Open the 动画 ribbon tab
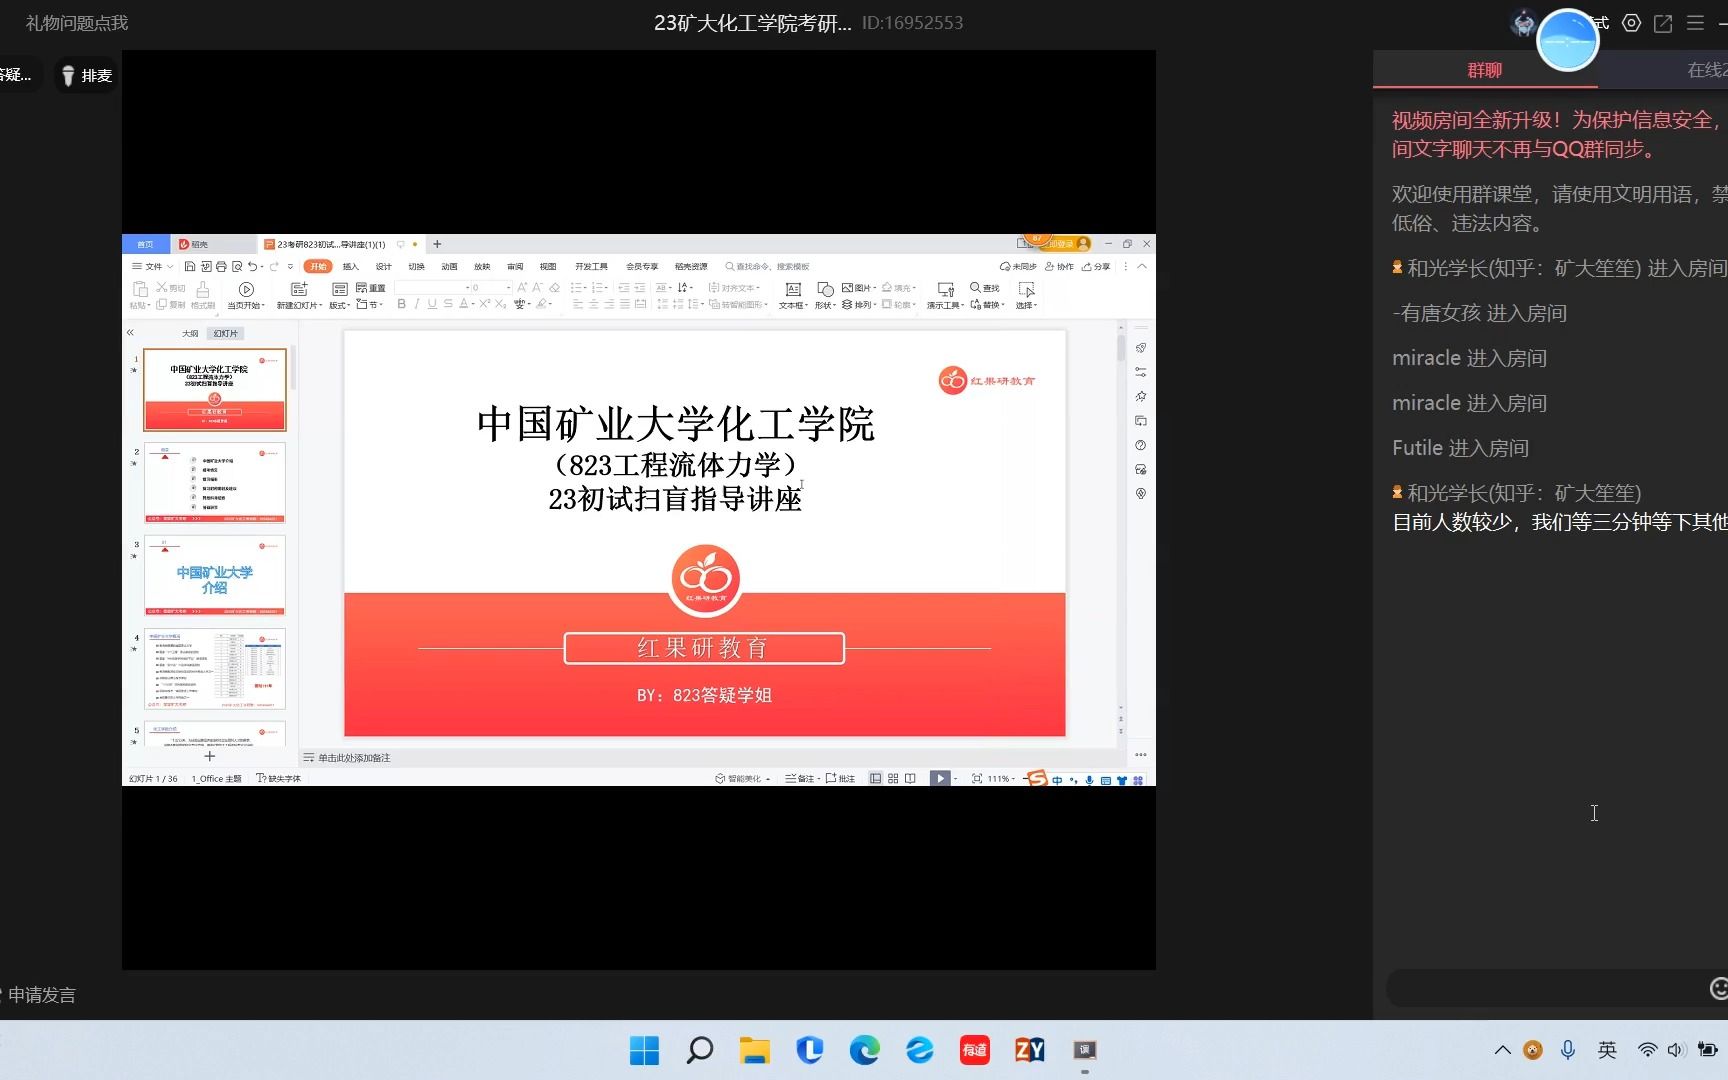The height and width of the screenshot is (1080, 1728). [x=449, y=267]
